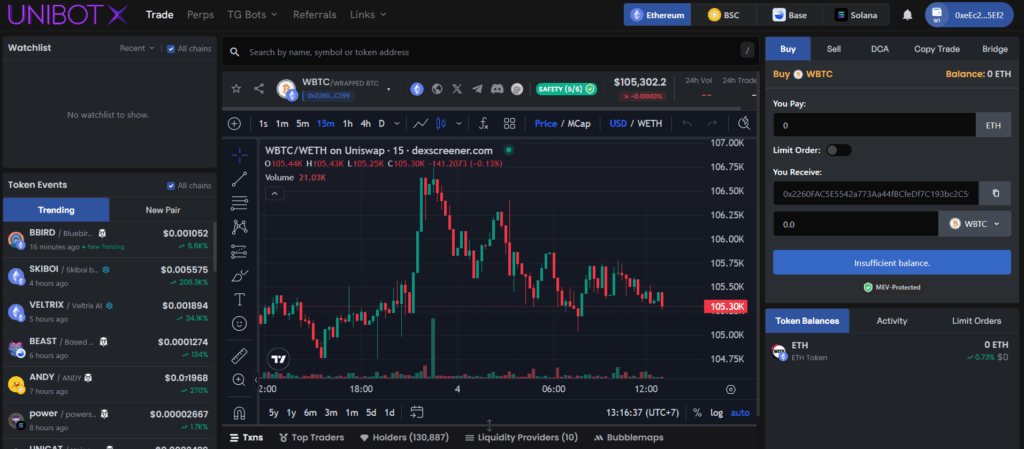The image size is (1024, 449).
Task: Pick the brush drawing tool
Action: [240, 275]
